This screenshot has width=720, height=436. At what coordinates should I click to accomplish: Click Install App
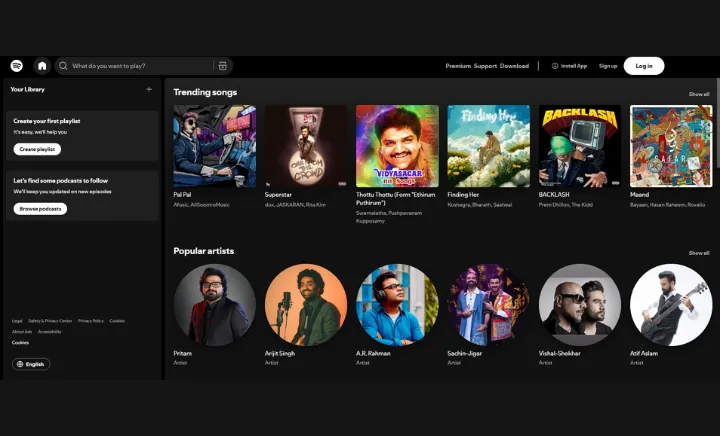[569, 66]
